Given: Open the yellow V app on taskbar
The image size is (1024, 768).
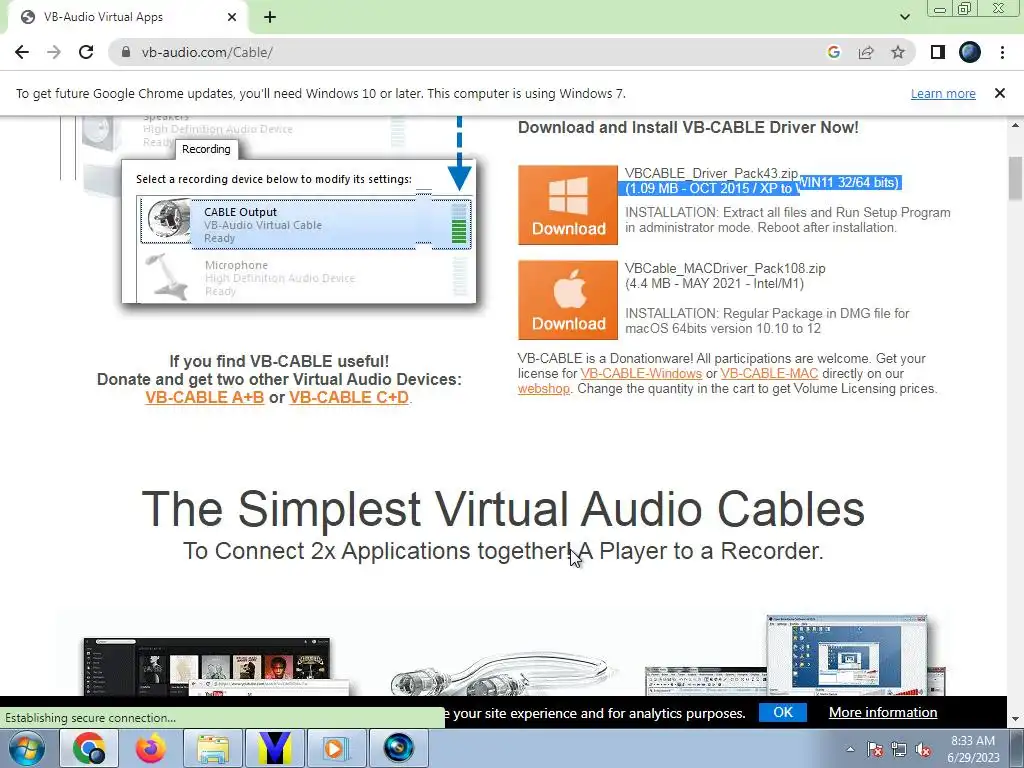Looking at the screenshot, I should [274, 748].
